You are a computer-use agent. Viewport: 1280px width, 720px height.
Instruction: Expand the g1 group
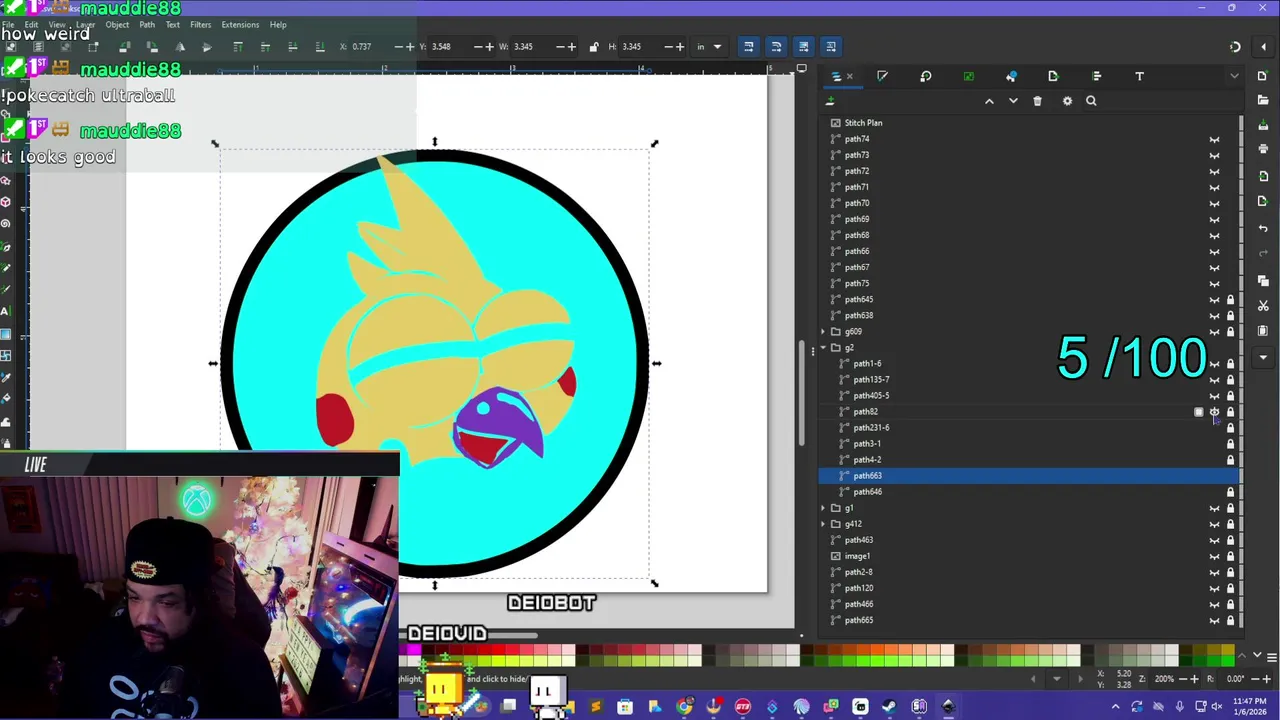[x=824, y=508]
